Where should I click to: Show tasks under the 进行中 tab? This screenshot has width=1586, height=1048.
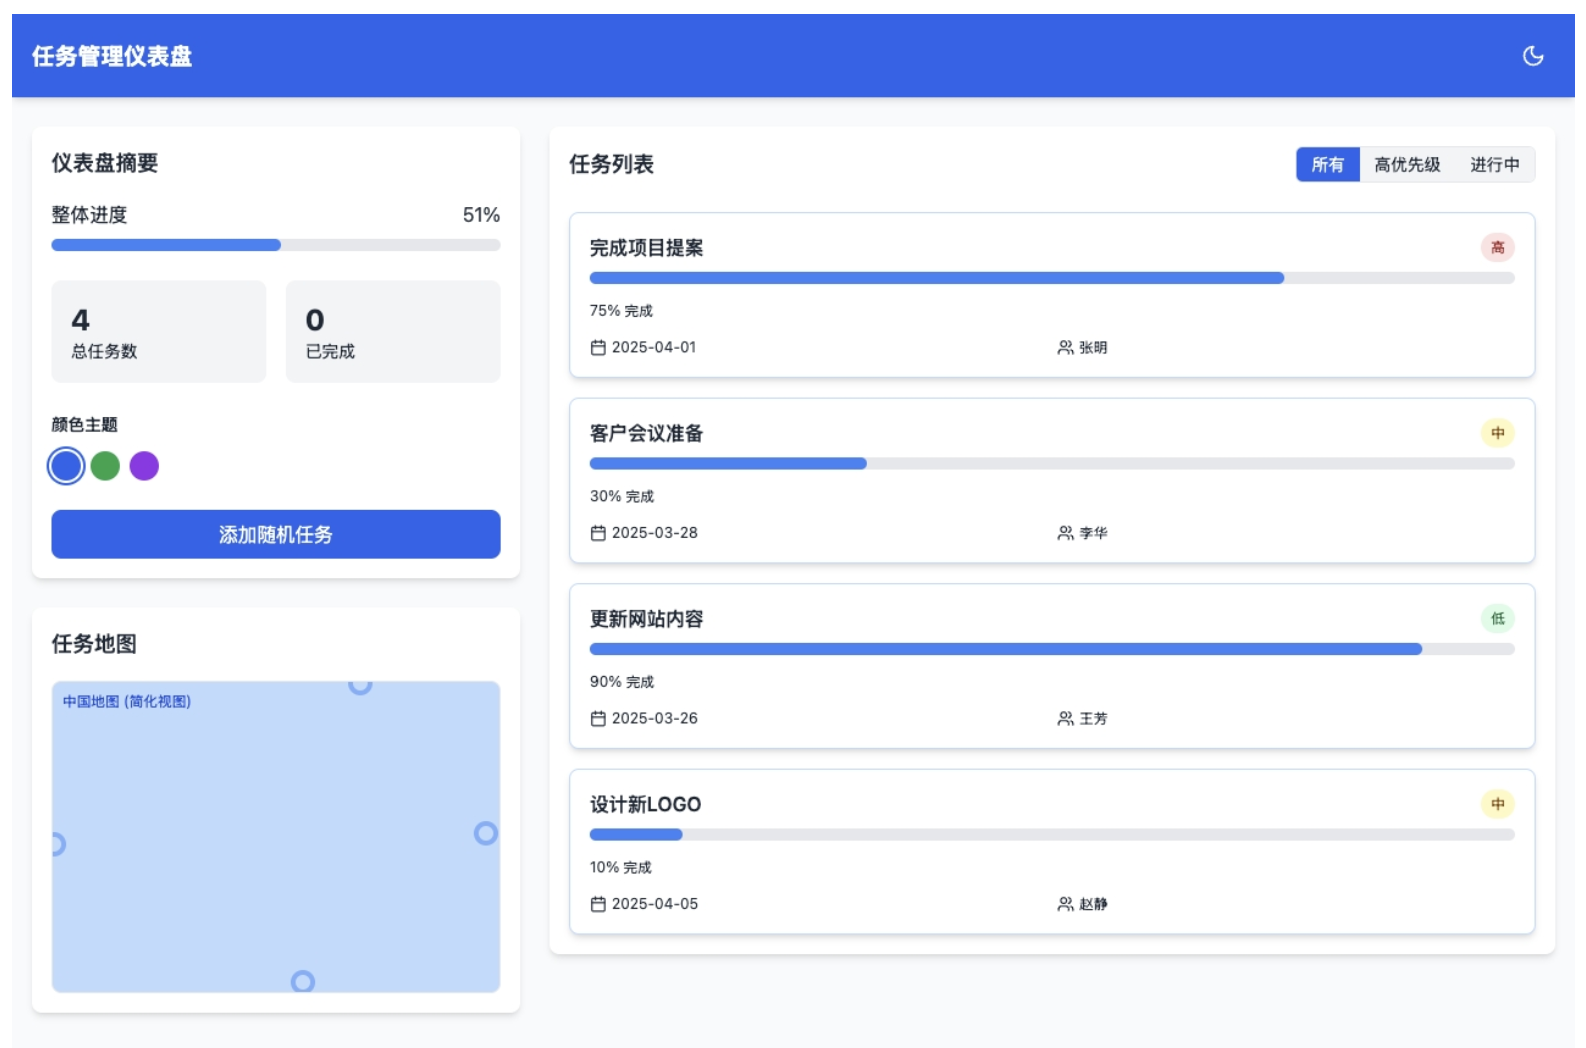click(x=1494, y=165)
